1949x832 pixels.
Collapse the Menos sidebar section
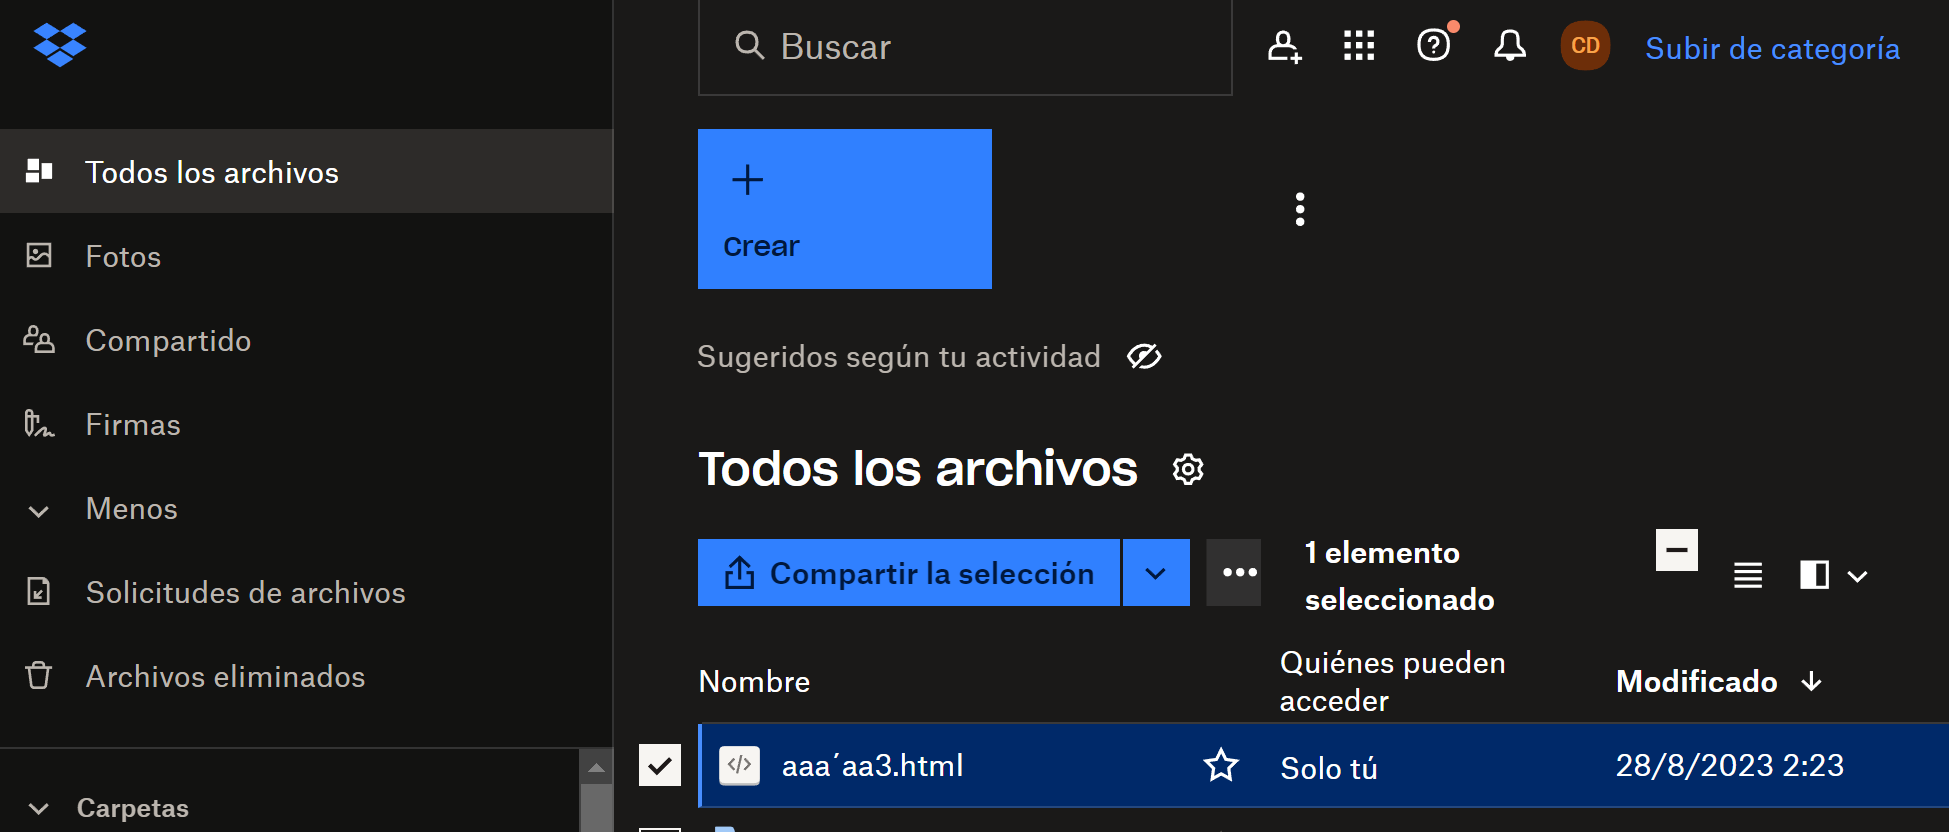pyautogui.click(x=40, y=510)
